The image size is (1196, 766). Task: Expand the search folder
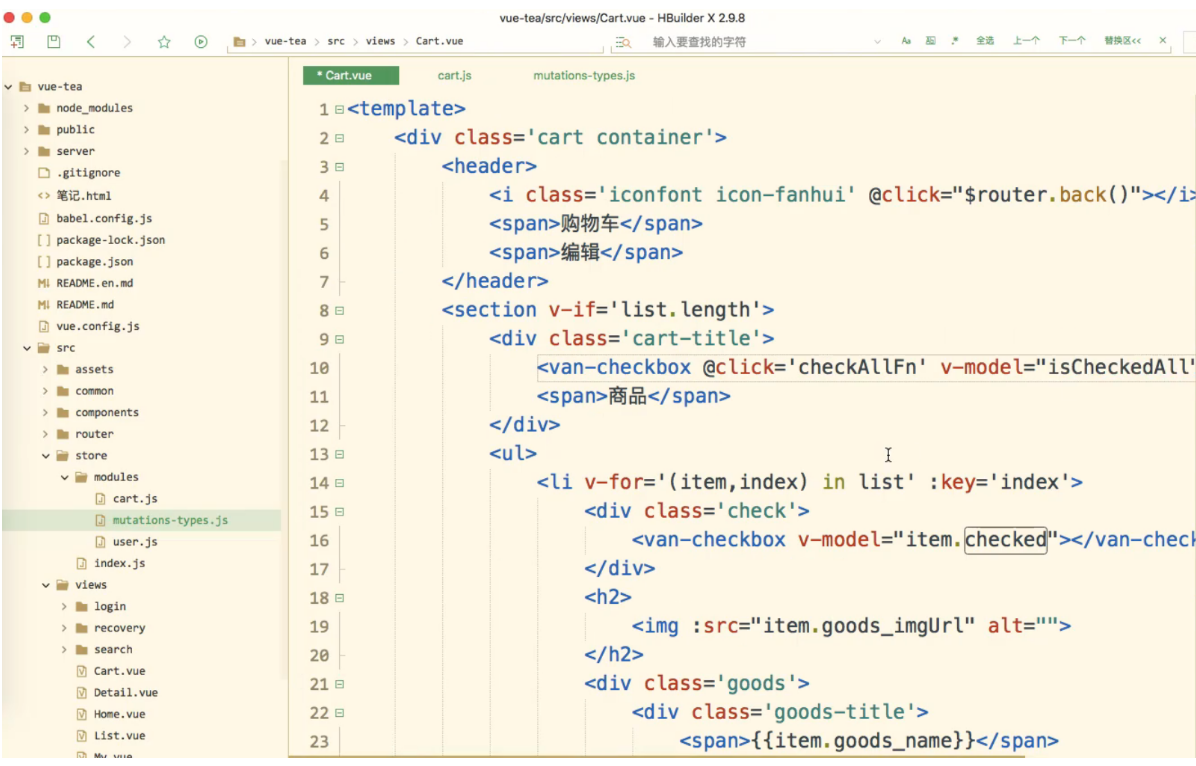64,649
